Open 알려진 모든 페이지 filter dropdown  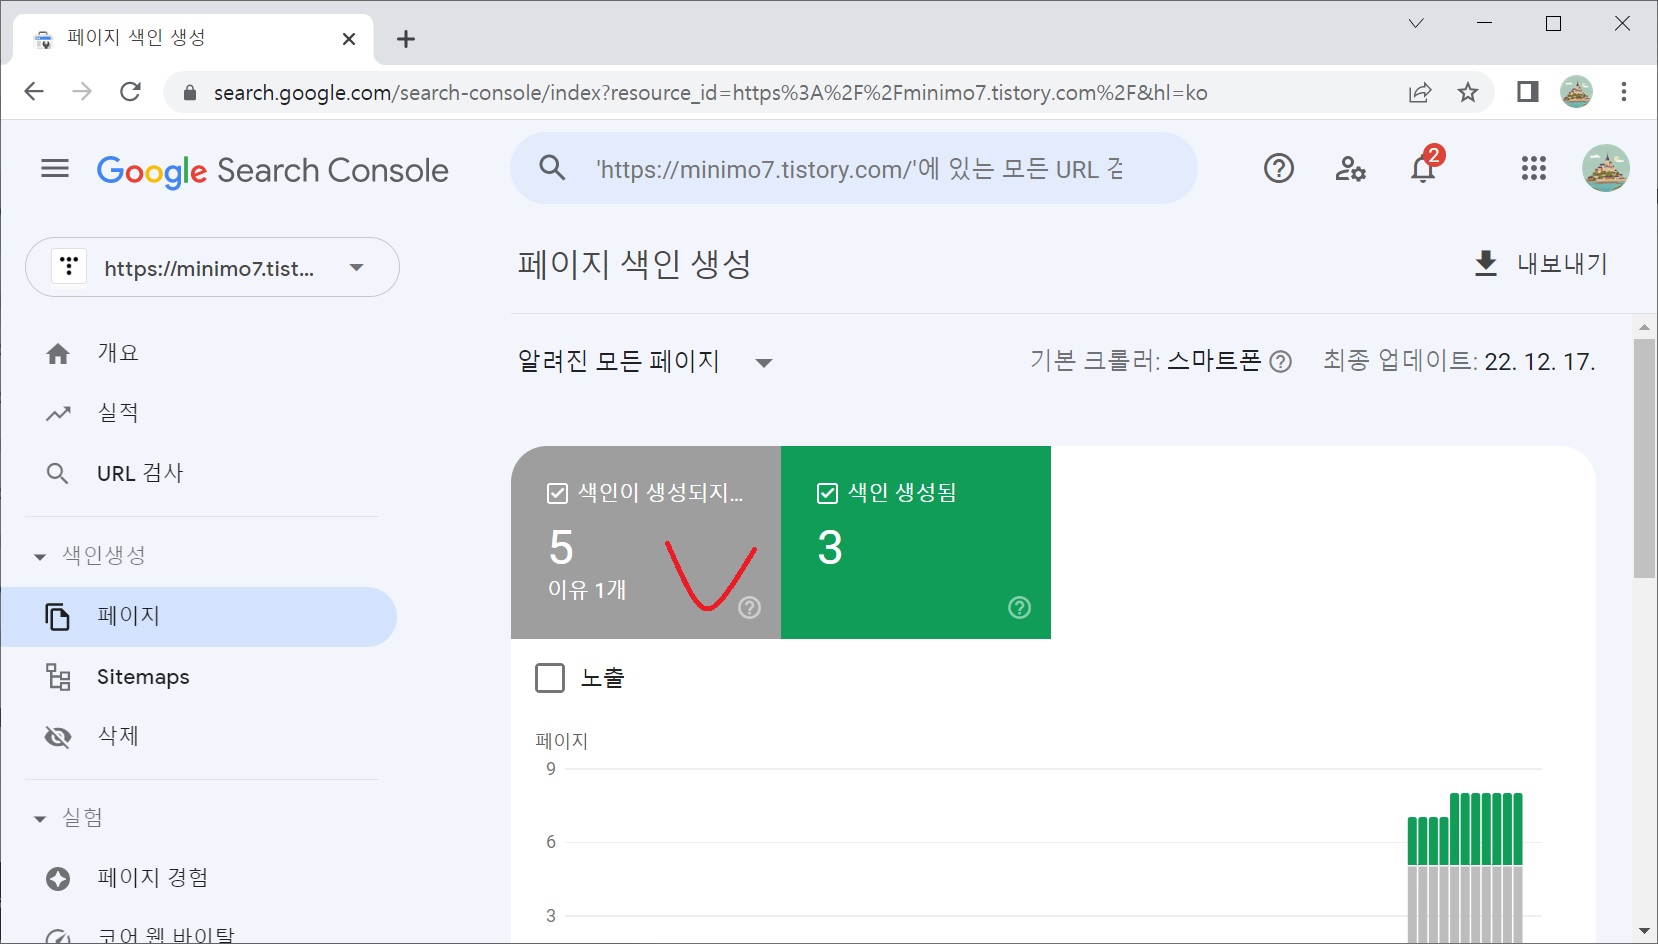point(646,361)
